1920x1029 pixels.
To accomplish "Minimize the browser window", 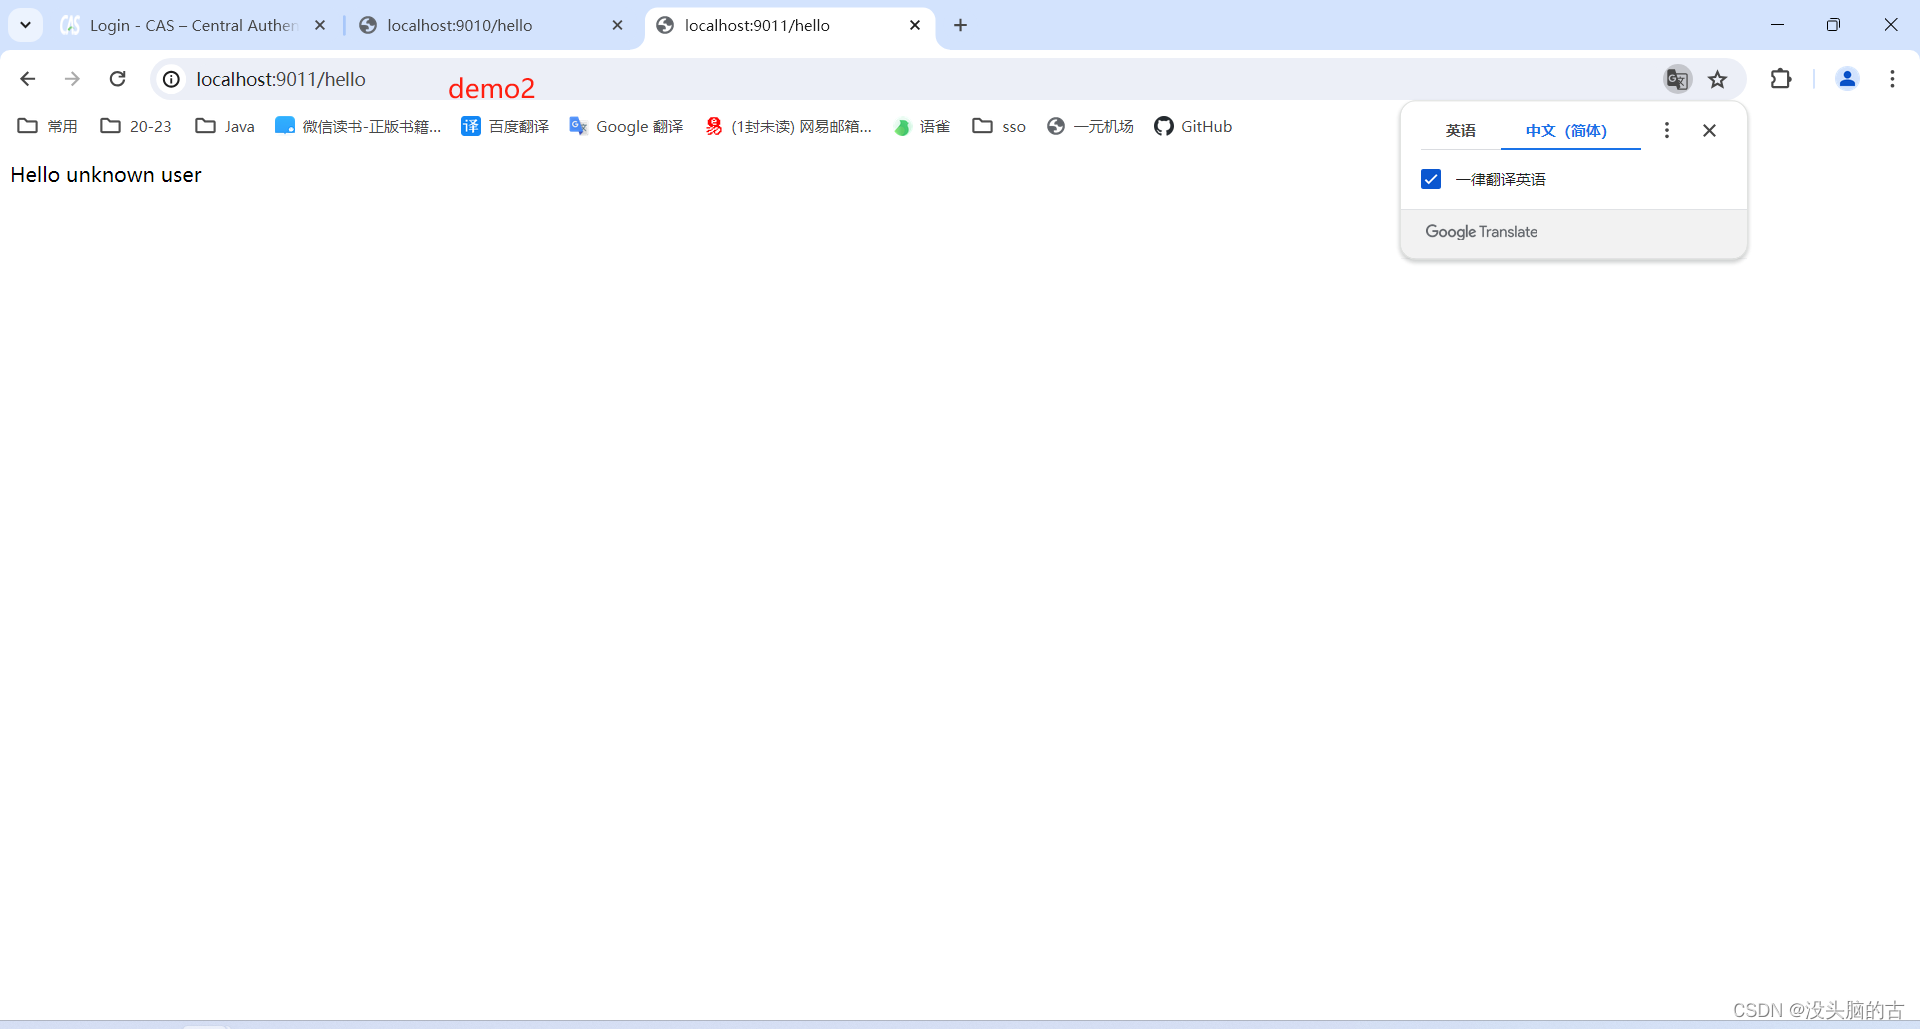I will (1777, 25).
